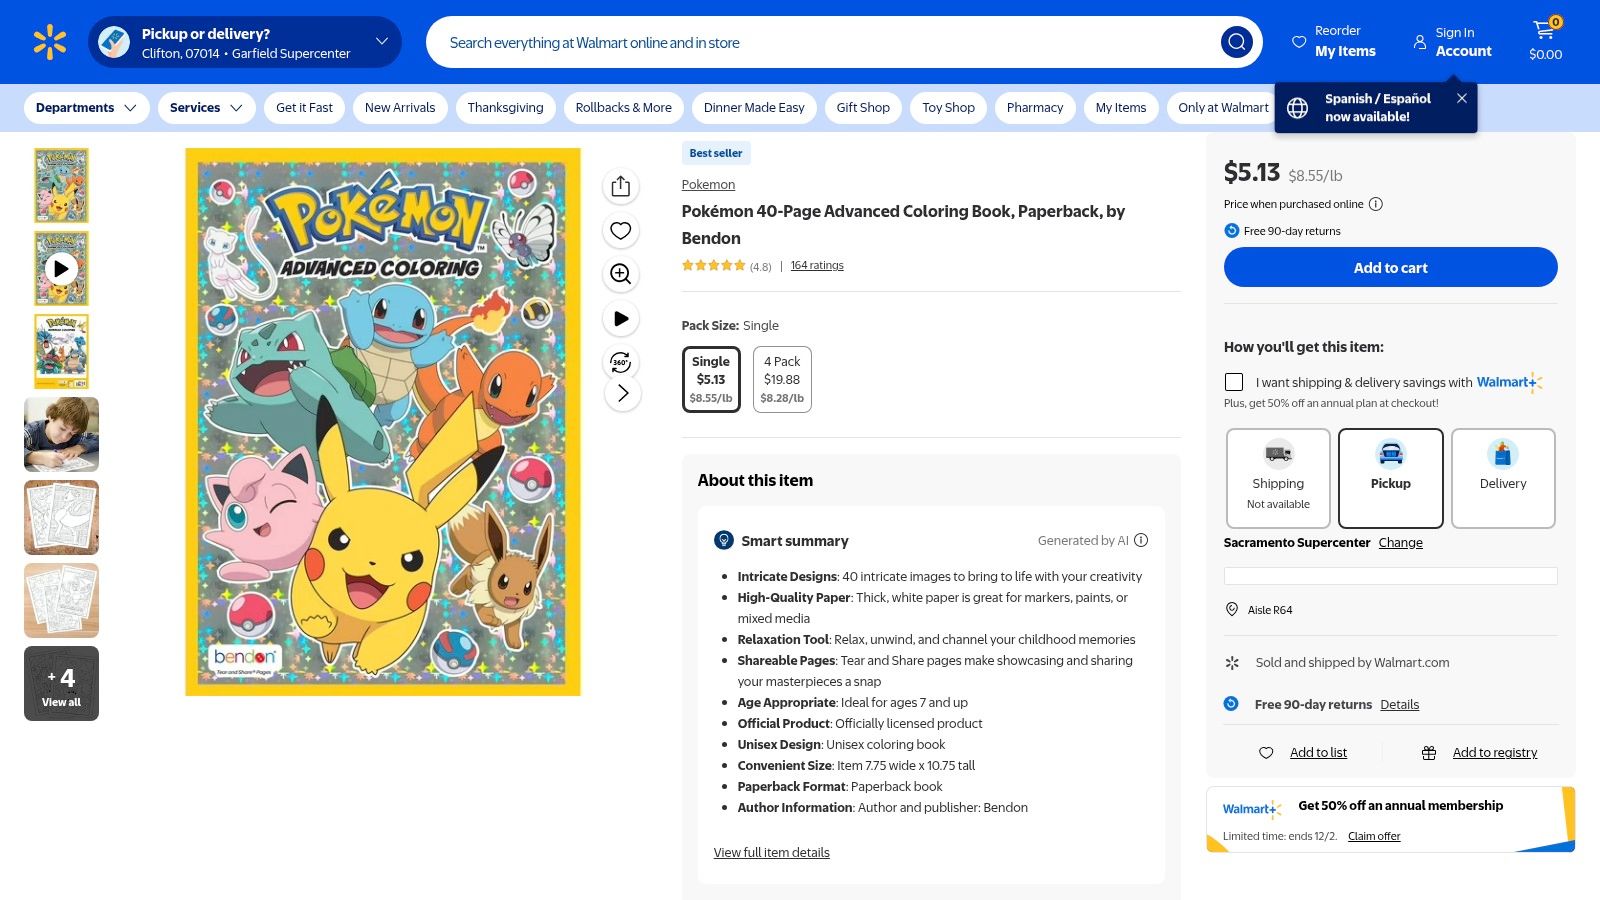Expand the Departments menu

click(x=86, y=107)
